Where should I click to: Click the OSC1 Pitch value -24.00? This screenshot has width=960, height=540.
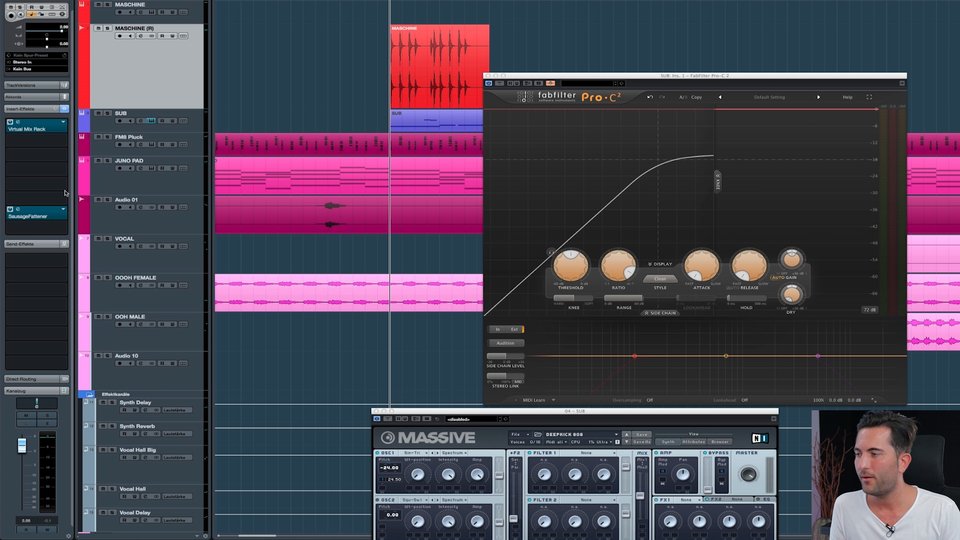pyautogui.click(x=390, y=468)
